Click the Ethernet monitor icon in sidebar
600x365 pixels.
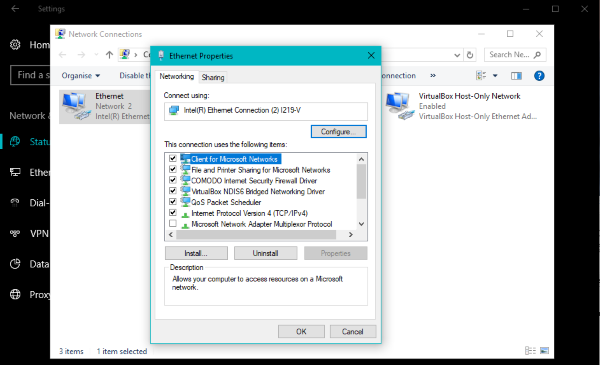[15, 172]
